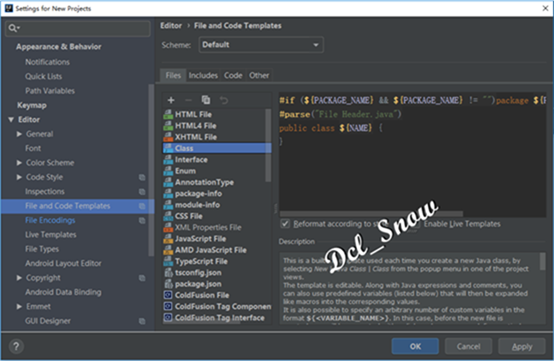The height and width of the screenshot is (361, 554).
Task: Select the AnnotationType template icon
Action: tap(168, 182)
